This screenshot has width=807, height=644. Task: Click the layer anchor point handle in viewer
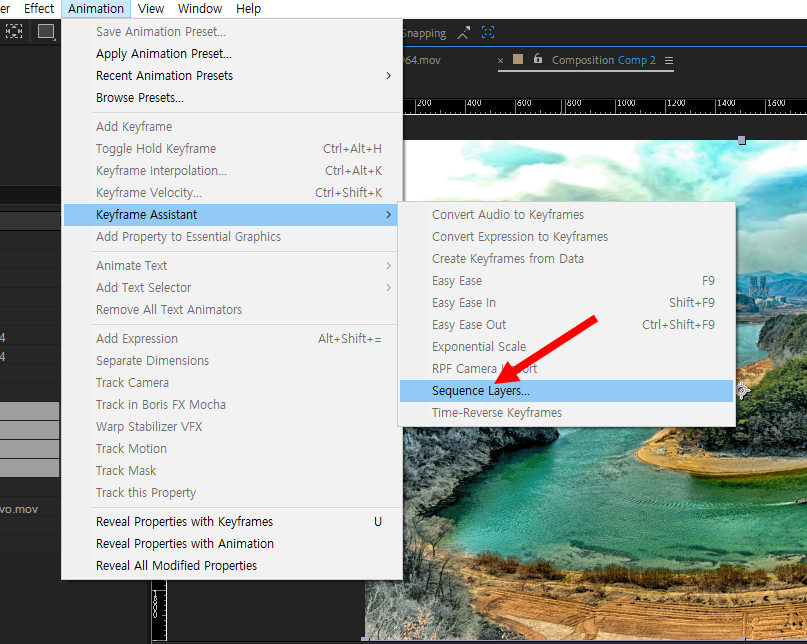coord(742,391)
